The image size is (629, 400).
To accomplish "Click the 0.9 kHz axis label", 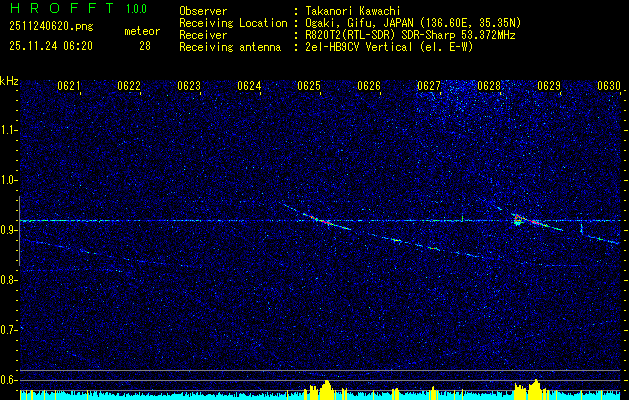I will [8, 230].
